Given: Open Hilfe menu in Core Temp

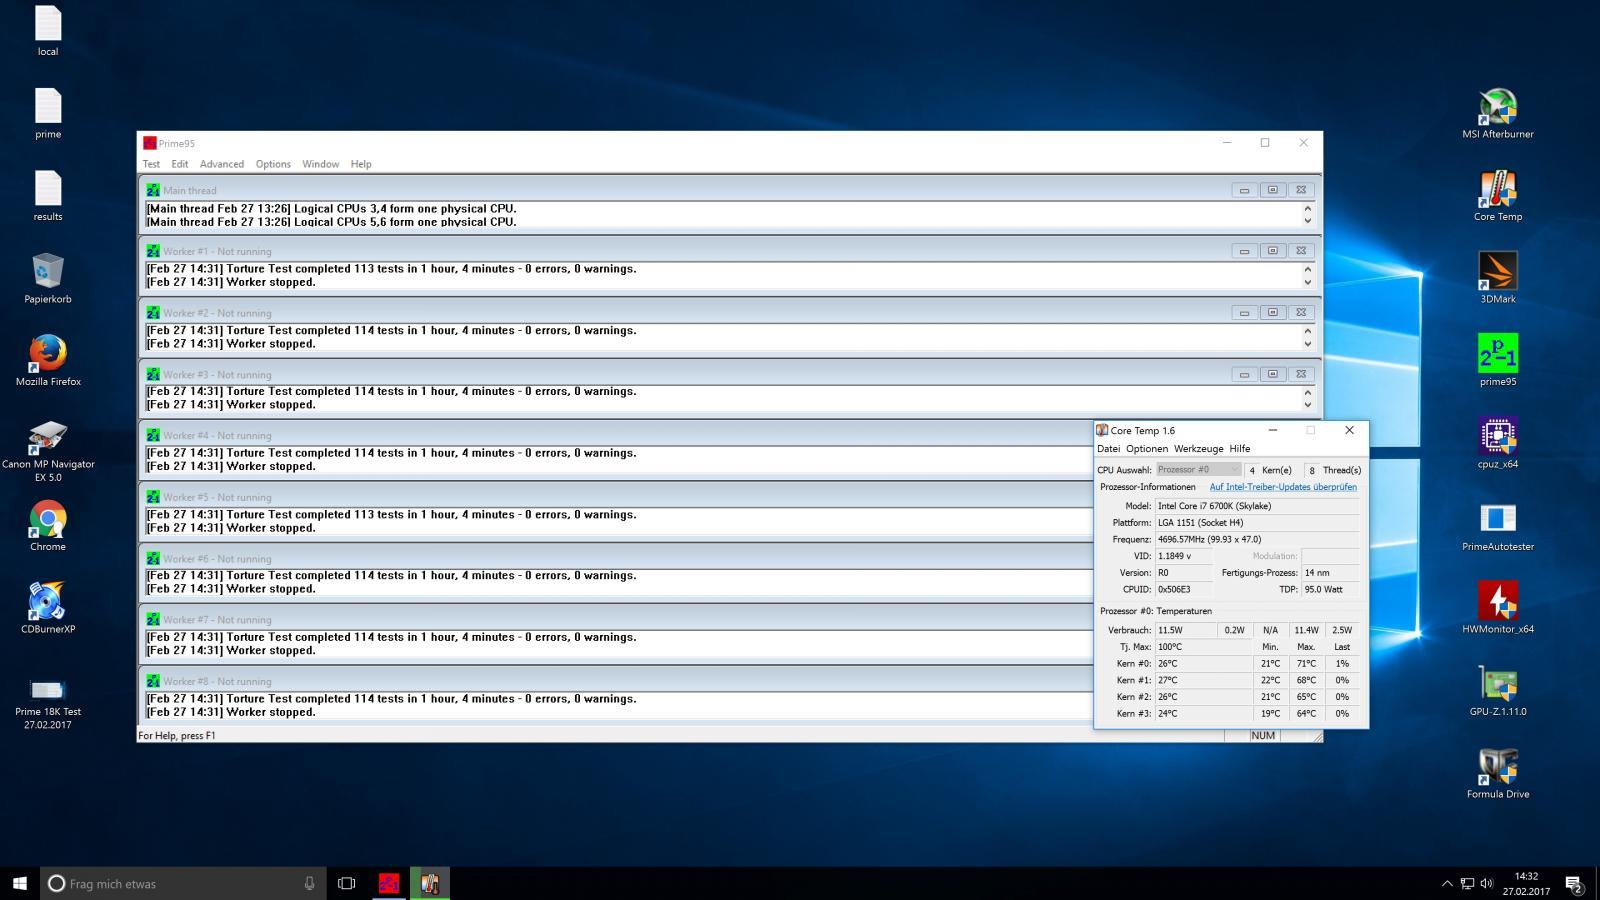Looking at the screenshot, I should click(1240, 449).
